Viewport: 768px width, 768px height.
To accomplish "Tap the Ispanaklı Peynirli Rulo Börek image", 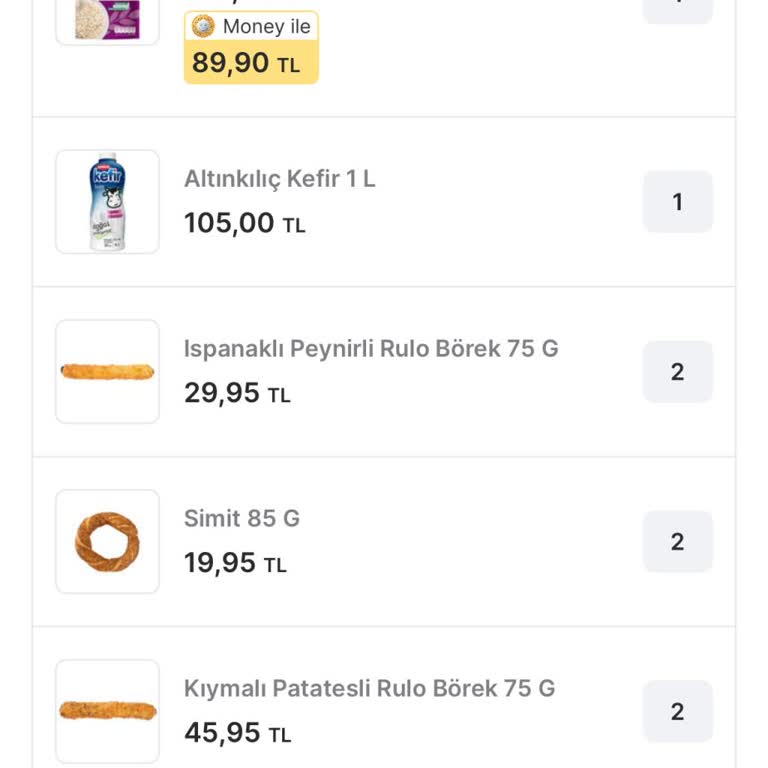I will coord(107,372).
